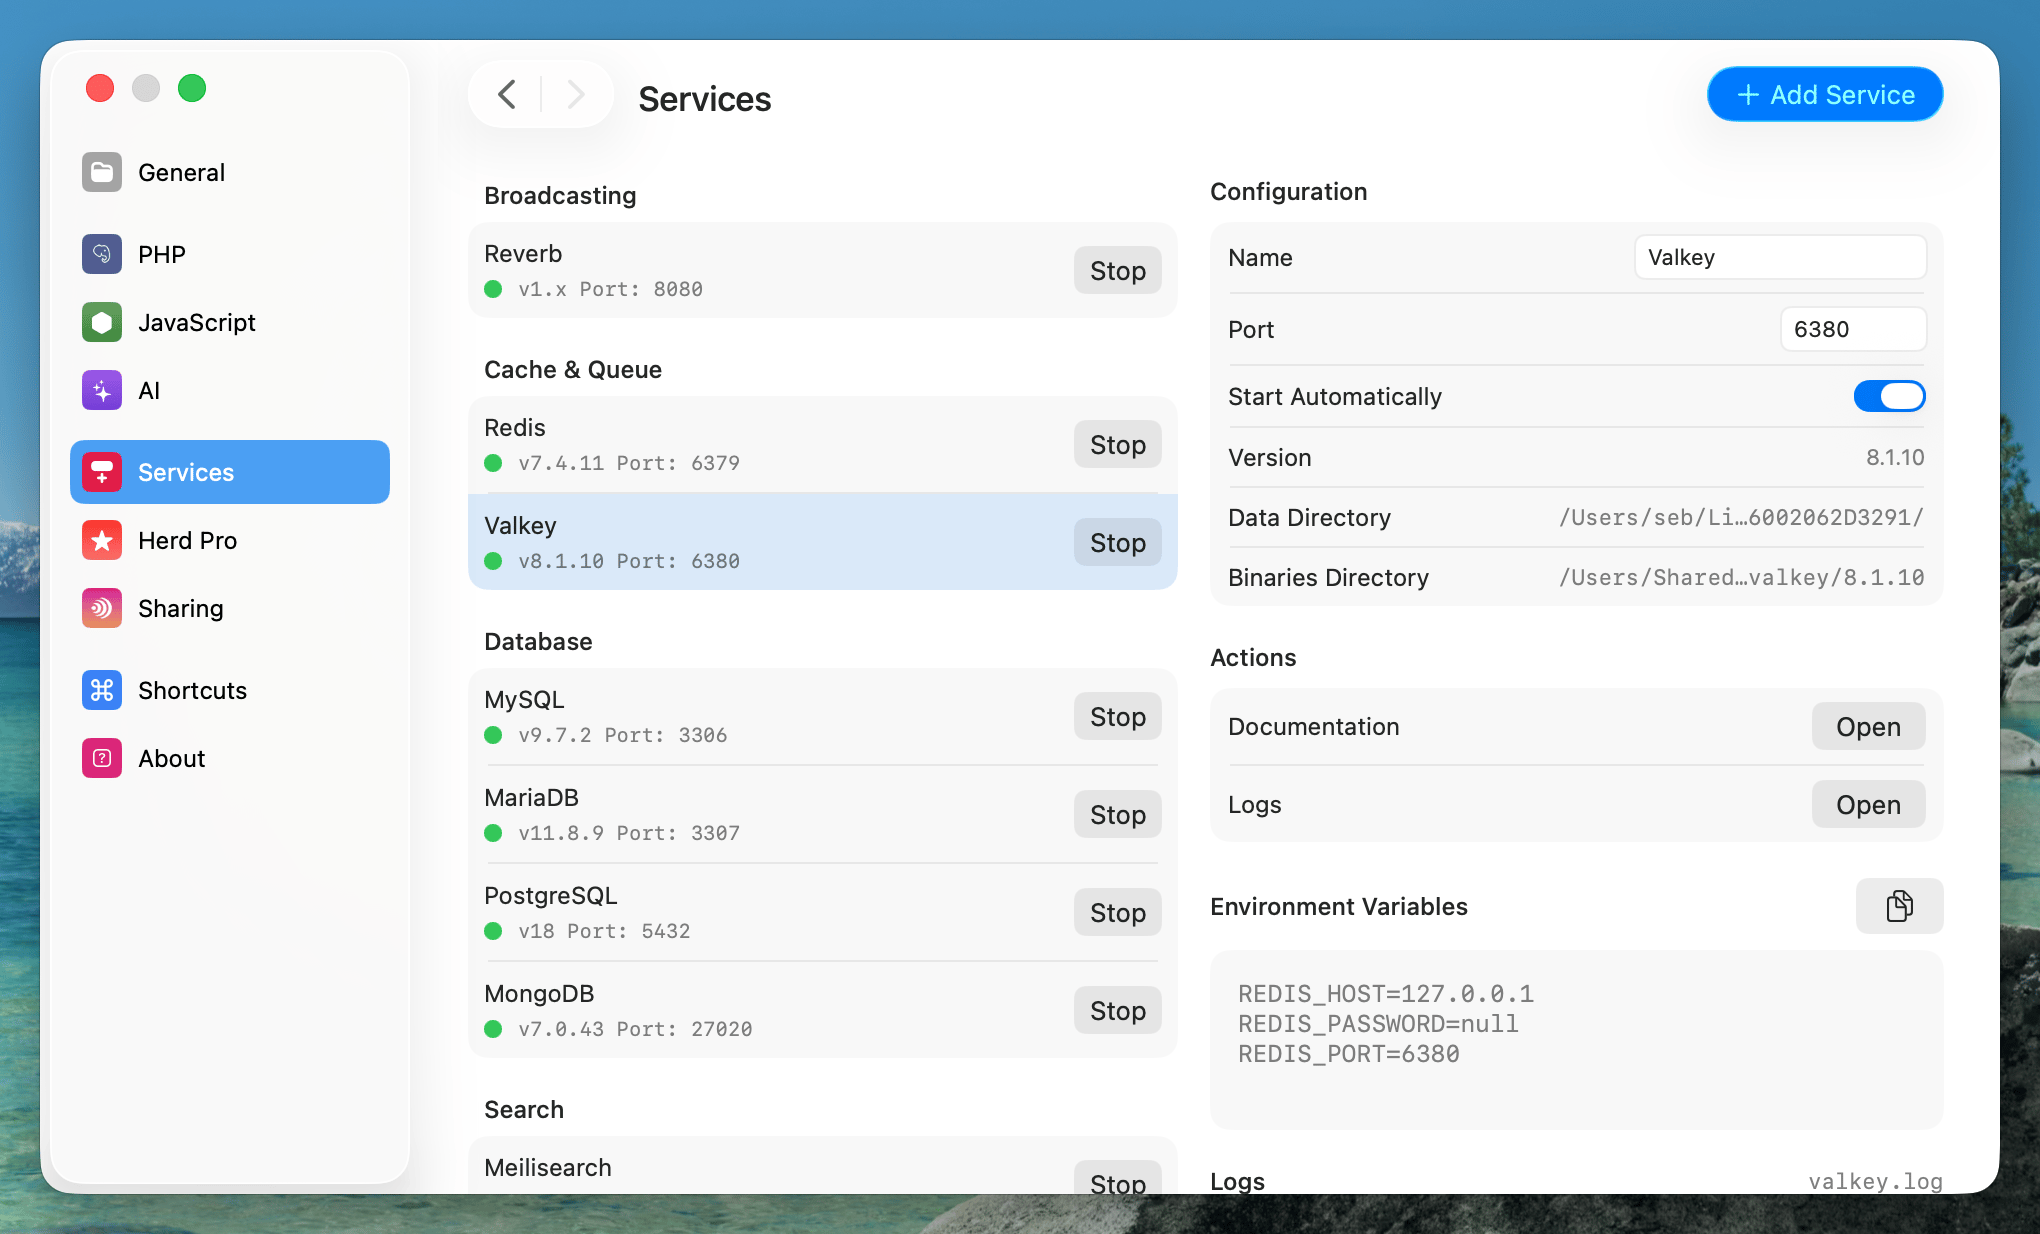Image resolution: width=2040 pixels, height=1234 pixels.
Task: Click the Port field showing 6380
Action: click(1853, 329)
